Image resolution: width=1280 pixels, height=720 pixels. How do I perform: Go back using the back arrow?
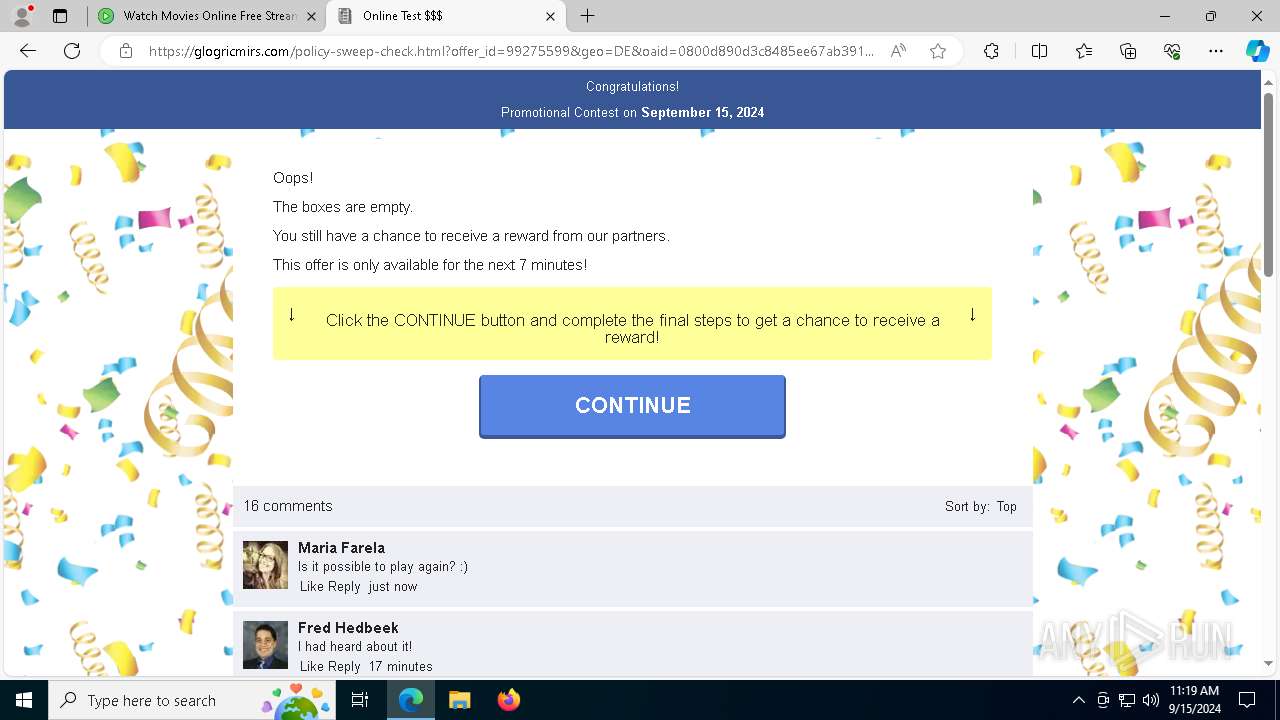[x=28, y=51]
